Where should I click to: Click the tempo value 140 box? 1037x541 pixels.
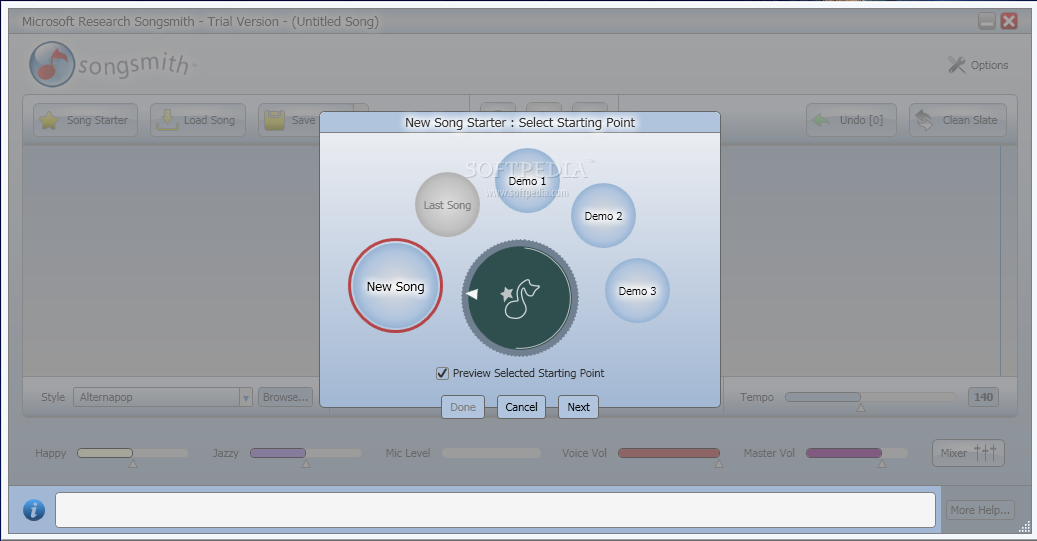(983, 397)
